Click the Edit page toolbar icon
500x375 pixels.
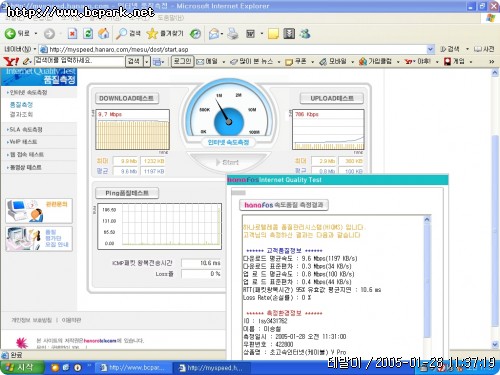(250, 33)
